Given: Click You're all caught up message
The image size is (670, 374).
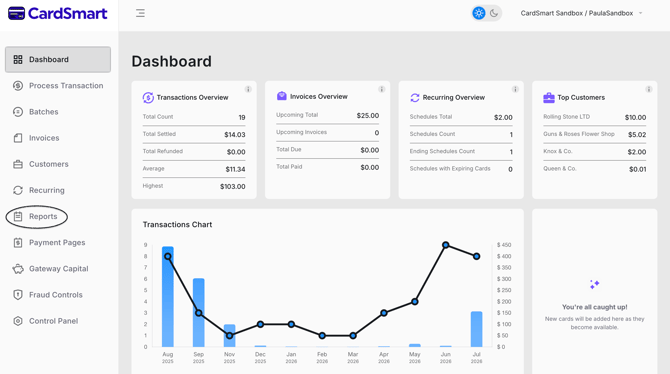Looking at the screenshot, I should point(594,307).
